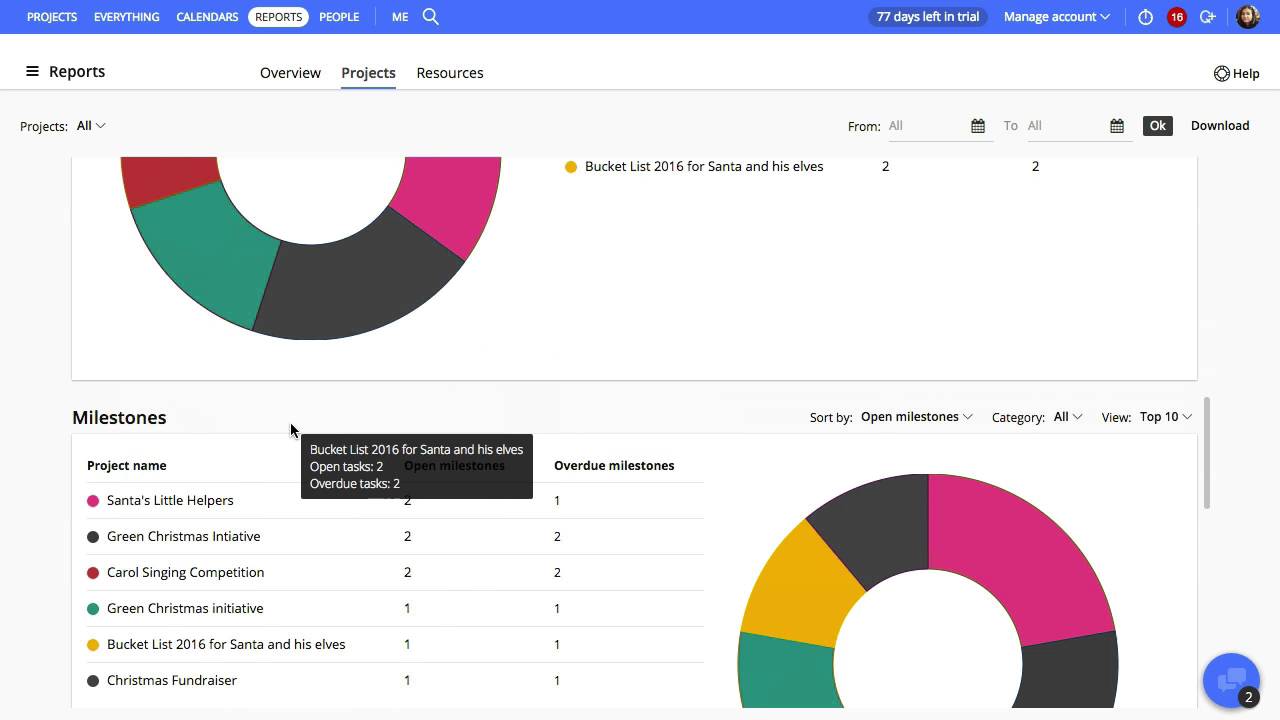
Task: Click Christmas Fundraiser project name
Action: click(x=172, y=681)
